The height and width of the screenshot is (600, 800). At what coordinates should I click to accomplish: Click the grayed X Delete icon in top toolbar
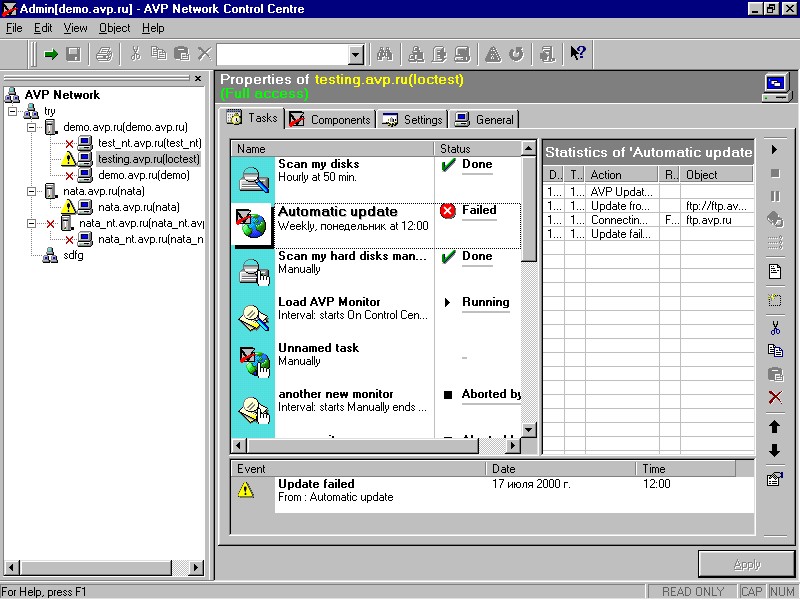[x=204, y=54]
